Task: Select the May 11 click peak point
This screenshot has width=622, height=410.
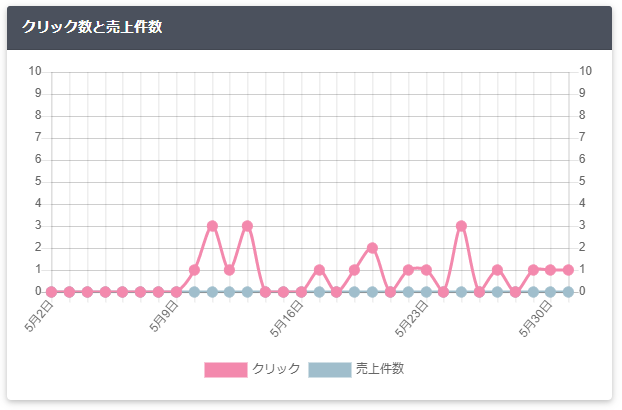Action: [x=212, y=226]
